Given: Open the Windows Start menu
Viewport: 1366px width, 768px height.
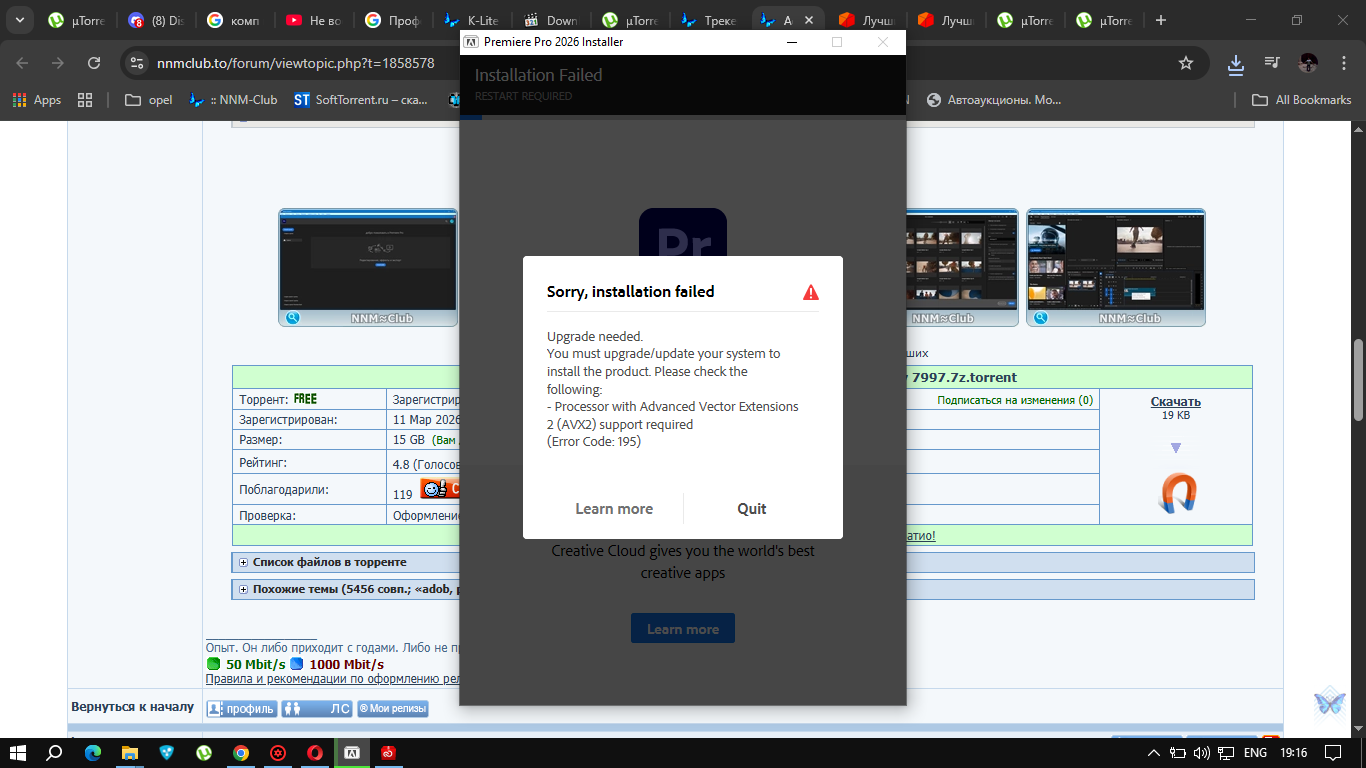Looking at the screenshot, I should click(x=17, y=752).
